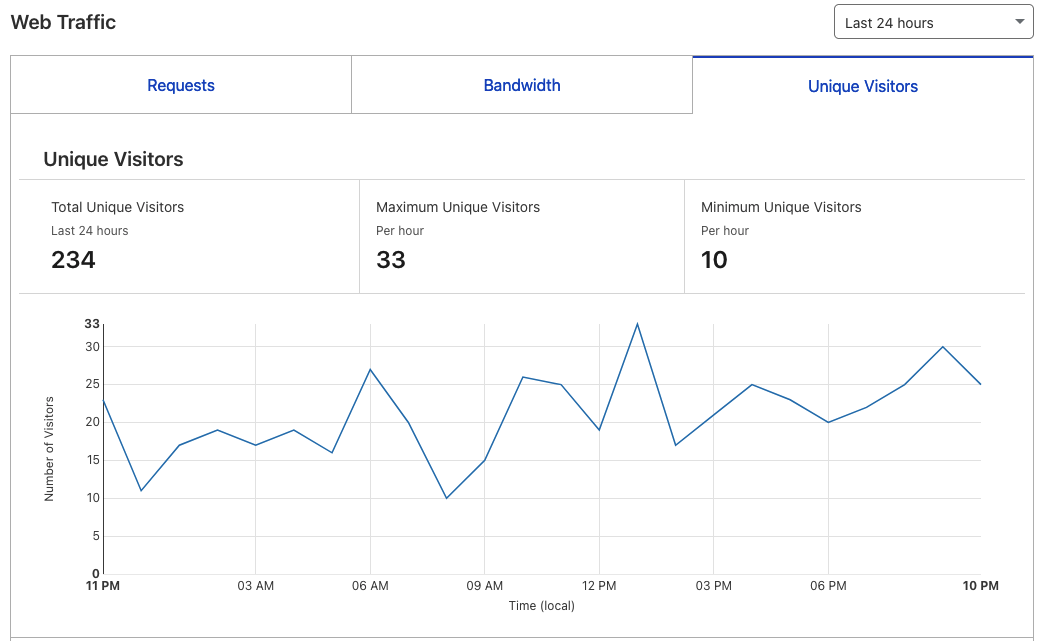The width and height of the screenshot is (1042, 641).
Task: Click the highest peak on the visitors chart
Action: coord(637,324)
